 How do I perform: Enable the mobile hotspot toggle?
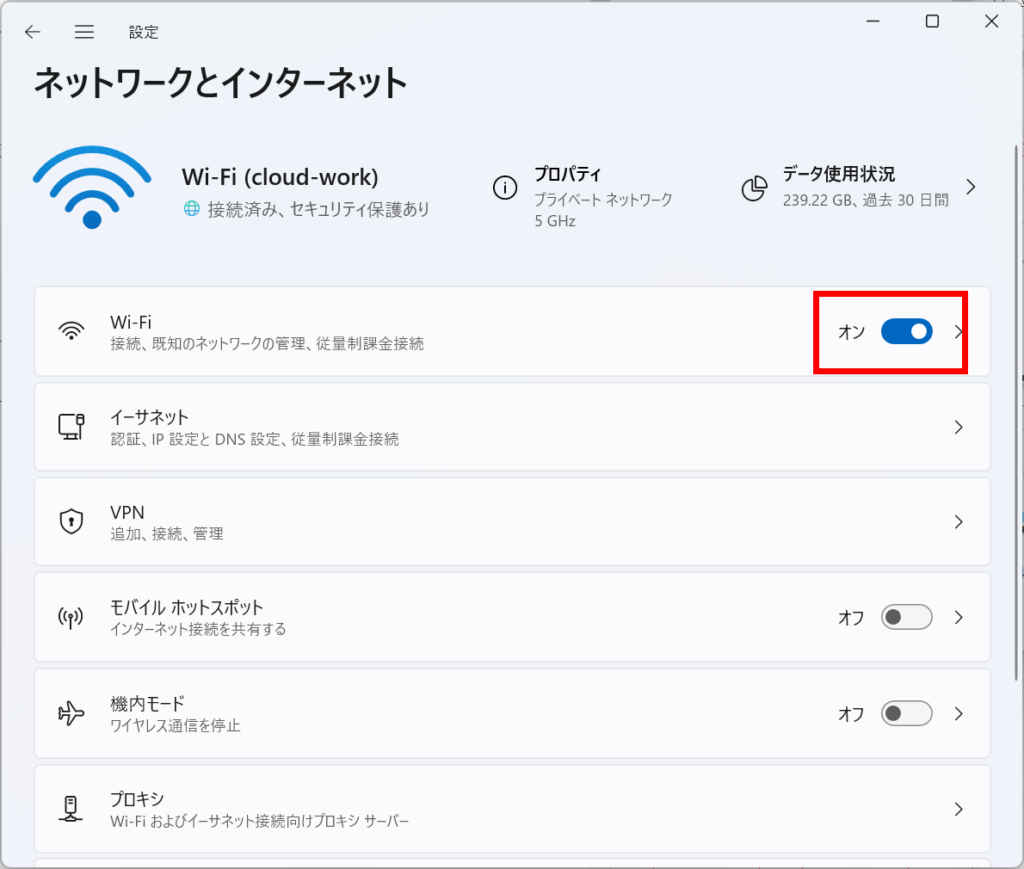[x=906, y=618]
